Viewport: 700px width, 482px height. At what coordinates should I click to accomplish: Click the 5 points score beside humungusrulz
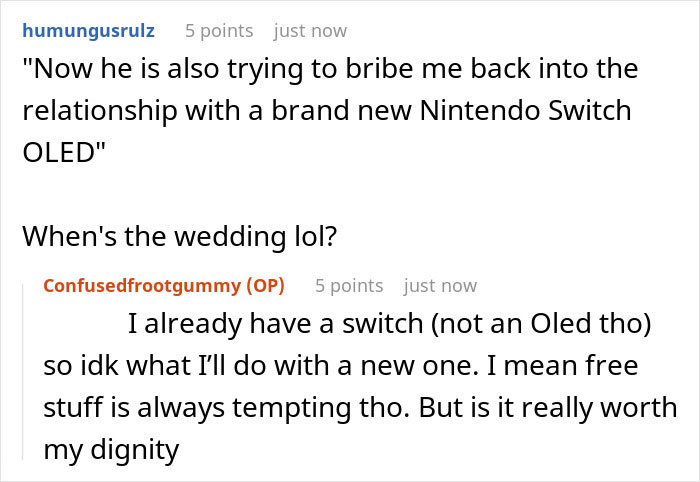tap(219, 30)
